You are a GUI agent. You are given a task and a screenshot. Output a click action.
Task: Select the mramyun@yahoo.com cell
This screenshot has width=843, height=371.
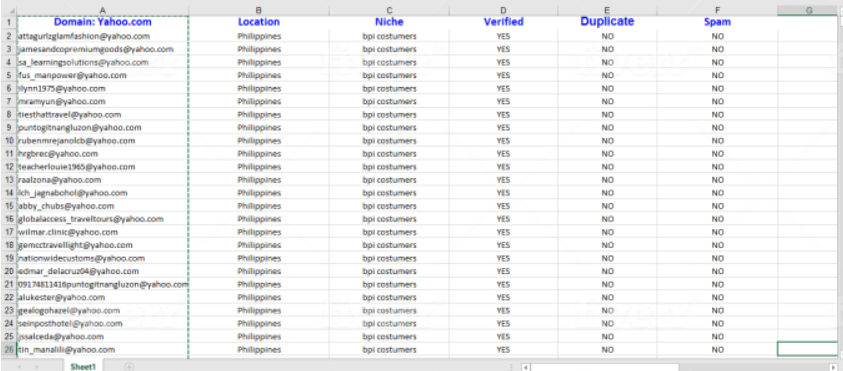pyautogui.click(x=103, y=102)
